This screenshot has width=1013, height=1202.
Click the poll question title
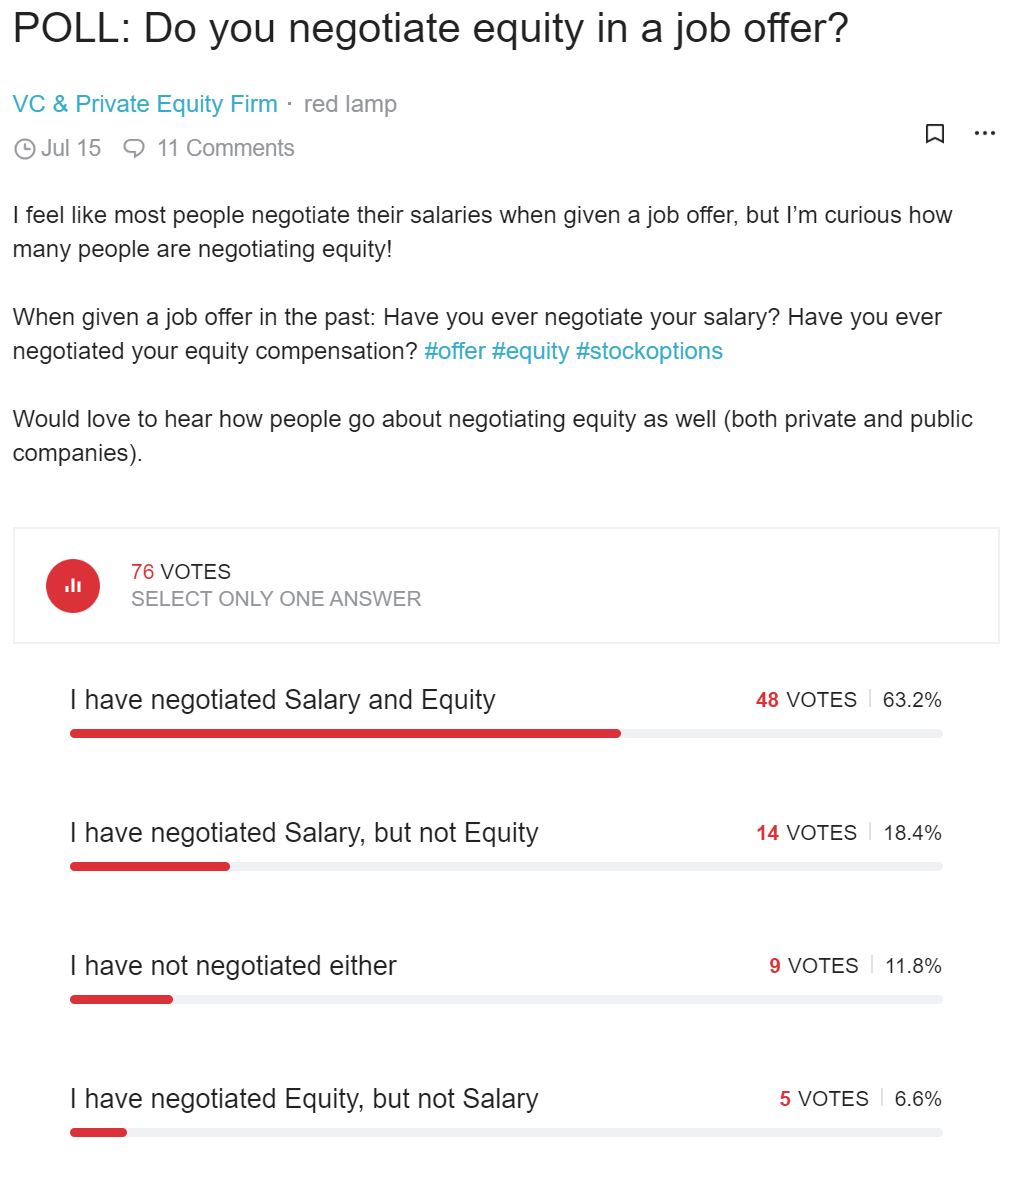[x=430, y=28]
